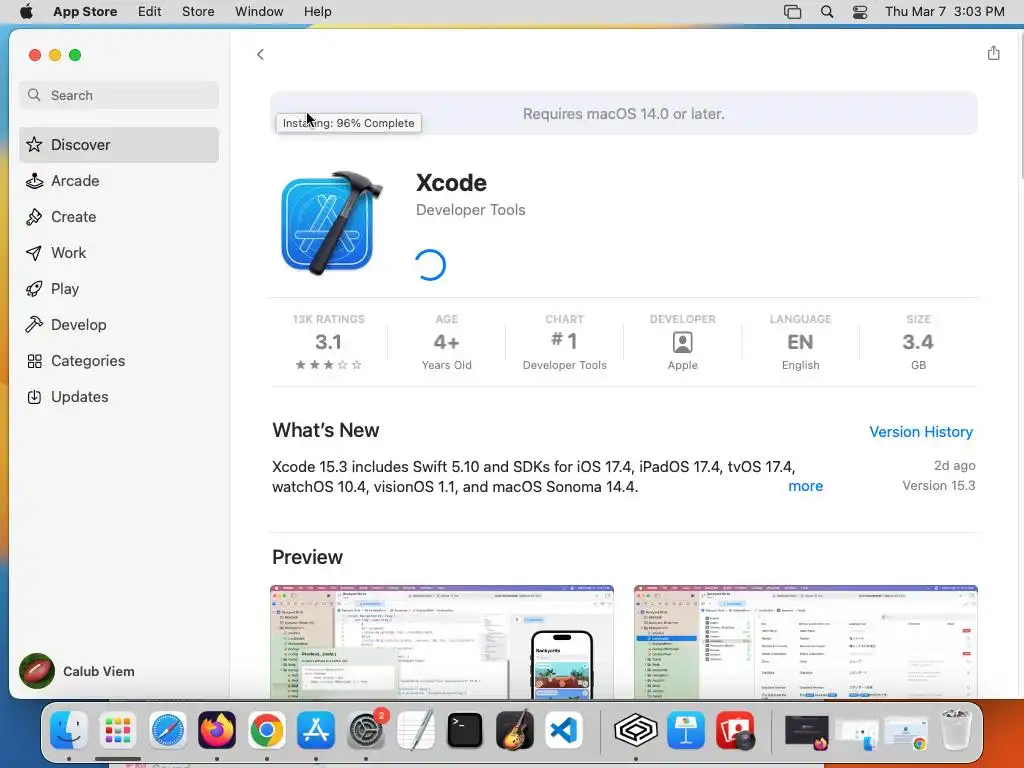Open the Apple menu
The height and width of the screenshot is (768, 1024).
(26, 12)
